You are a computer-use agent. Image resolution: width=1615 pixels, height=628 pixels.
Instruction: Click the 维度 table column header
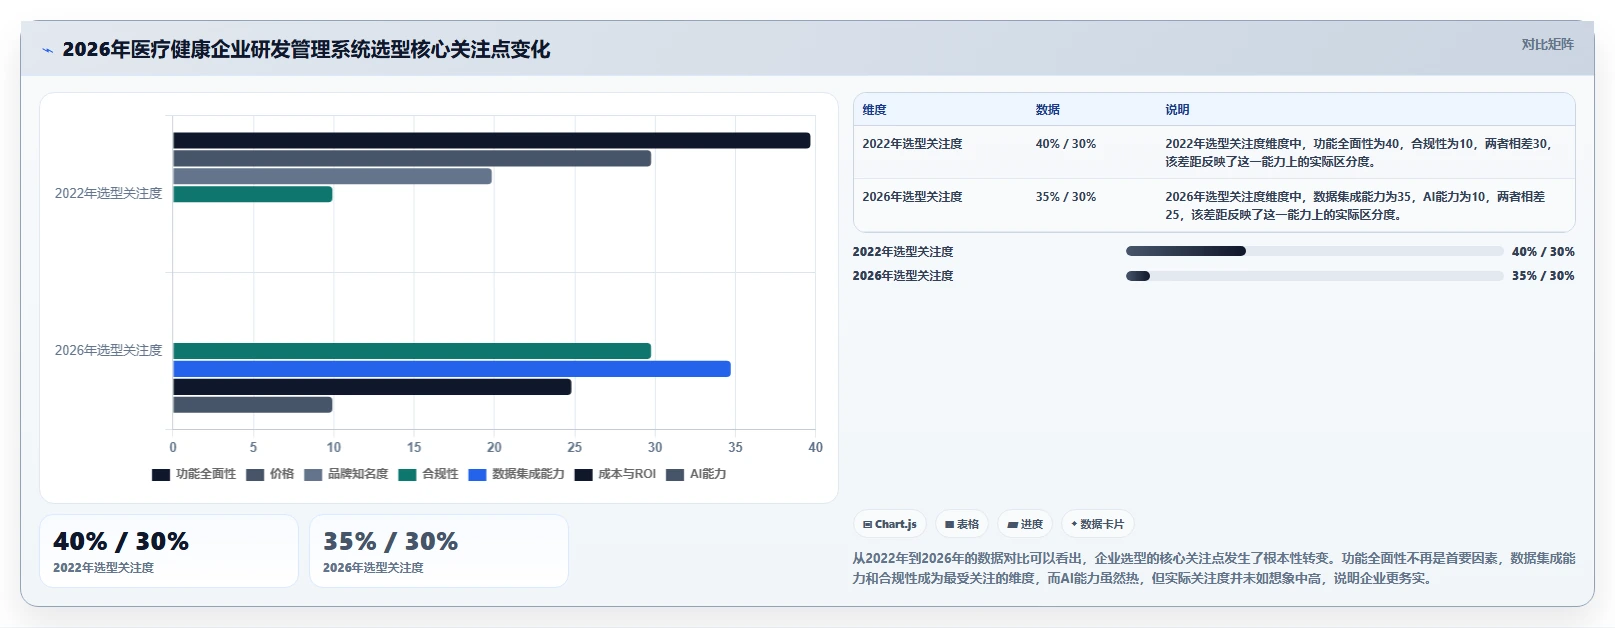874,110
